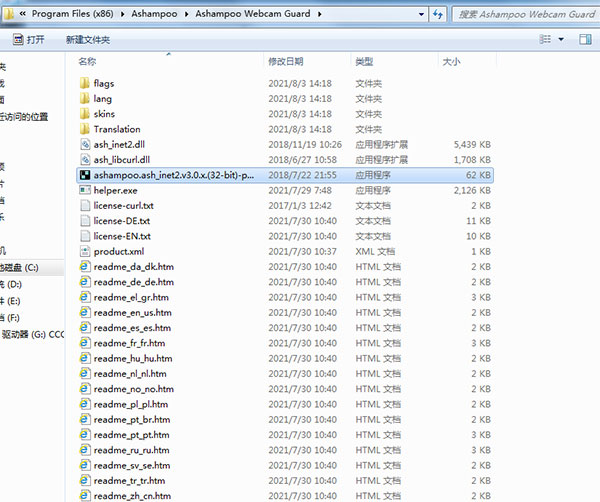Click the readme_fr_fr.htm browser icon

coord(85,343)
